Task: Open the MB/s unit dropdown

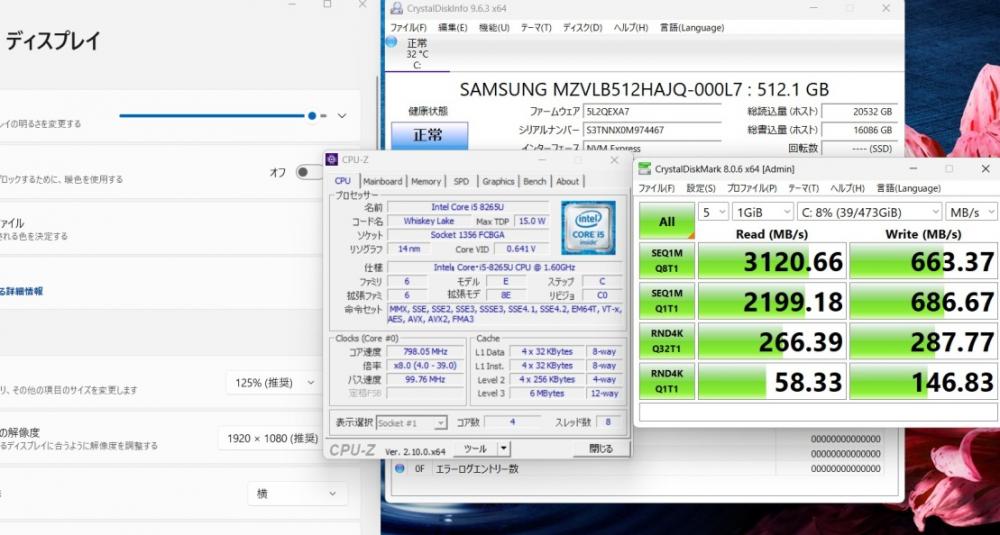Action: tap(971, 212)
